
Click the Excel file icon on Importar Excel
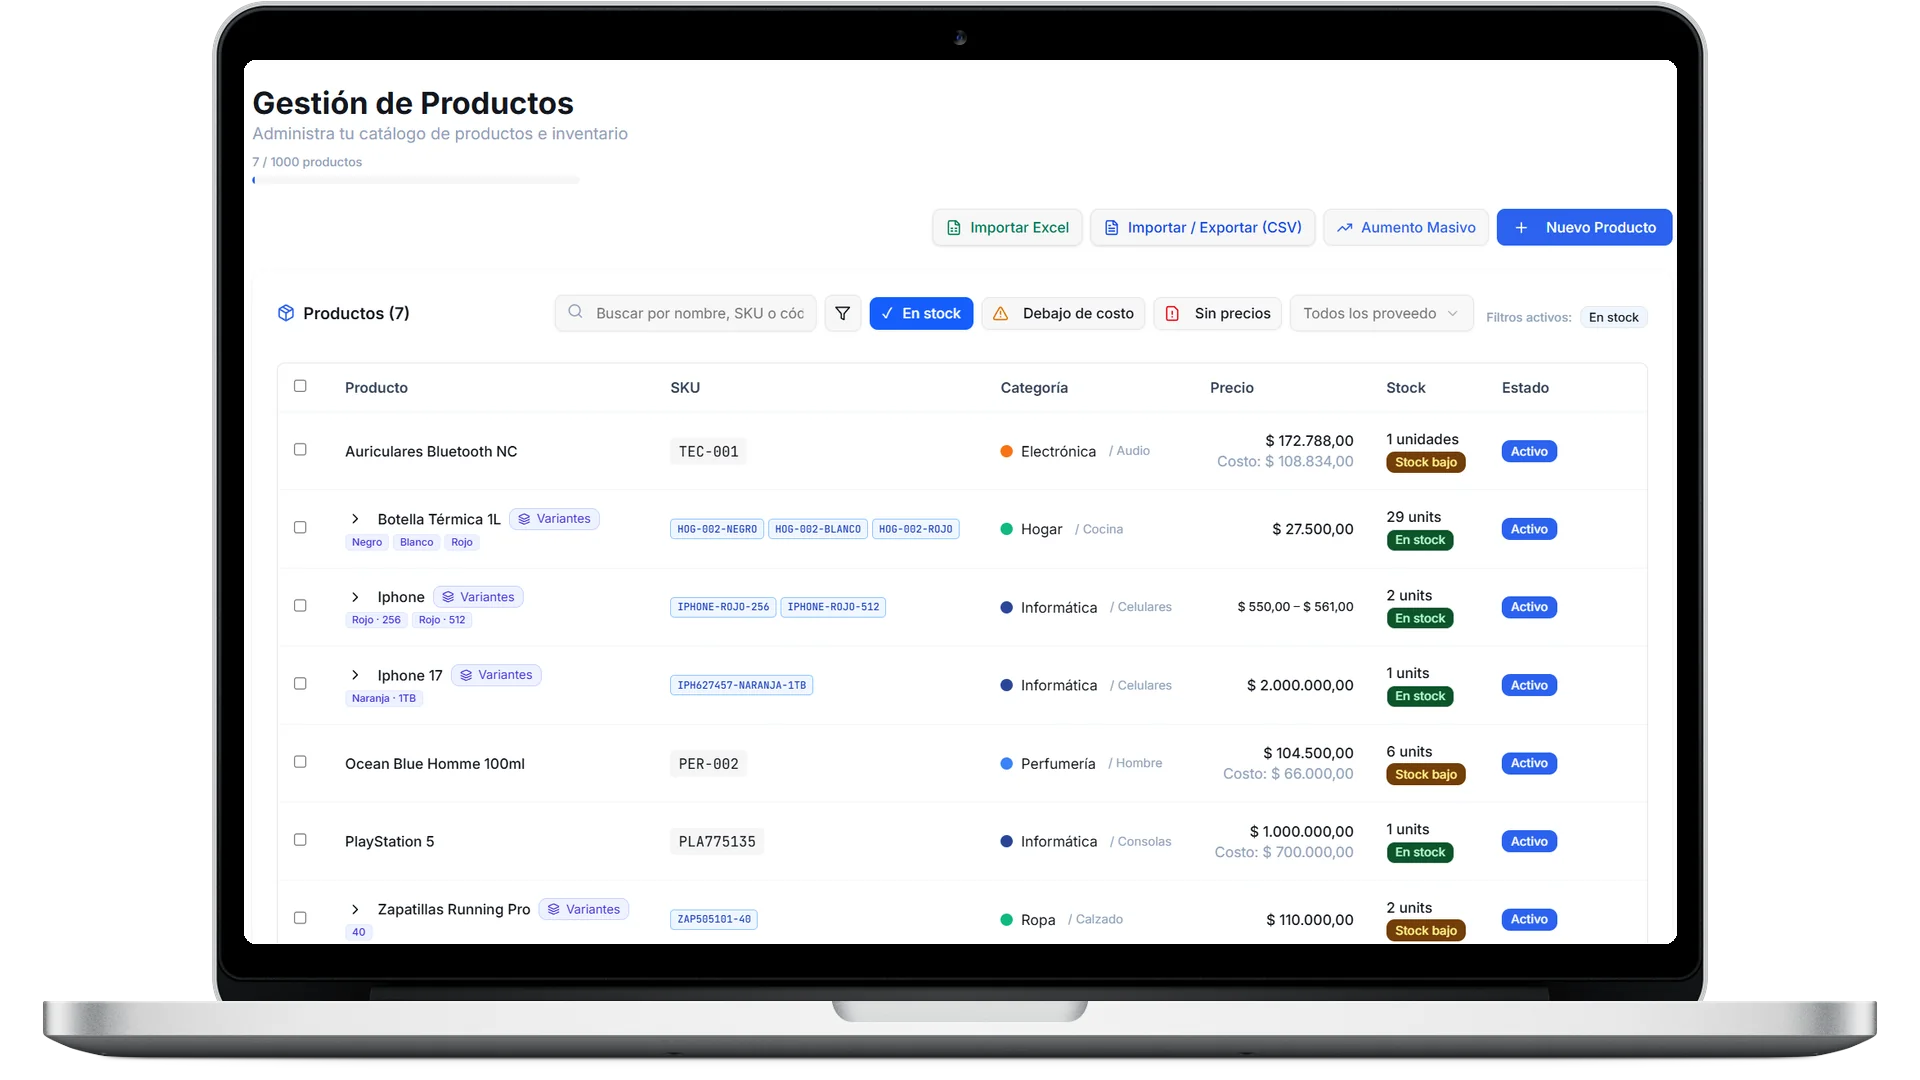tap(953, 228)
